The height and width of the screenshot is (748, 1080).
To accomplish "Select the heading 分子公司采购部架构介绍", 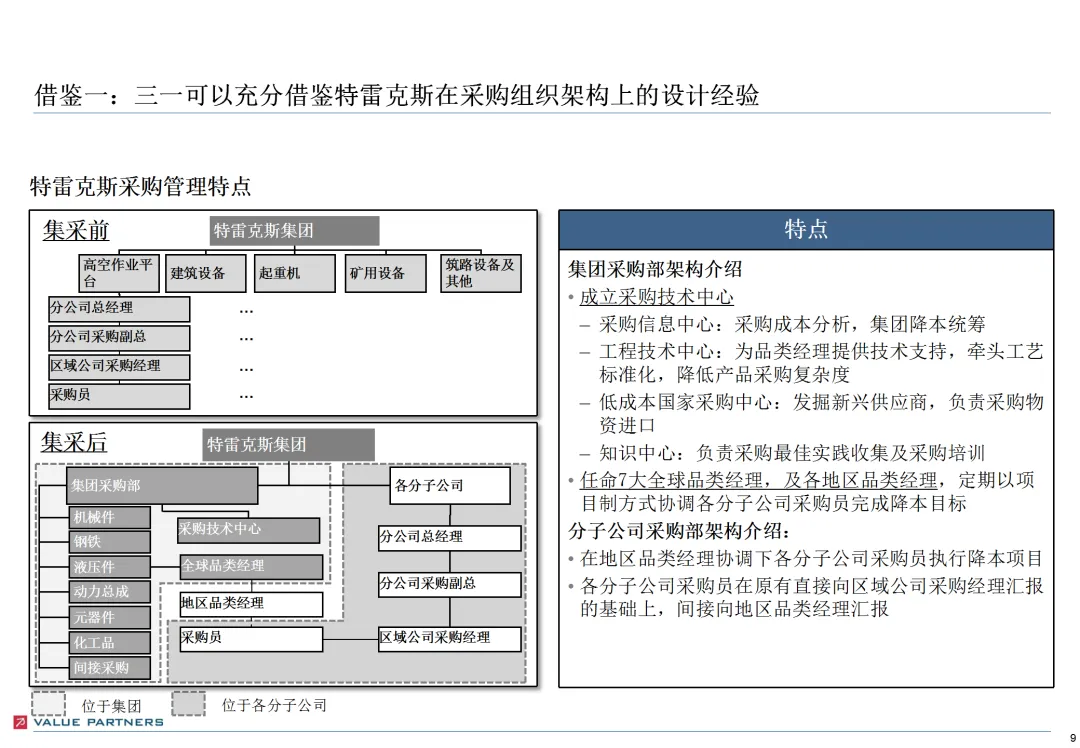I will (x=679, y=531).
